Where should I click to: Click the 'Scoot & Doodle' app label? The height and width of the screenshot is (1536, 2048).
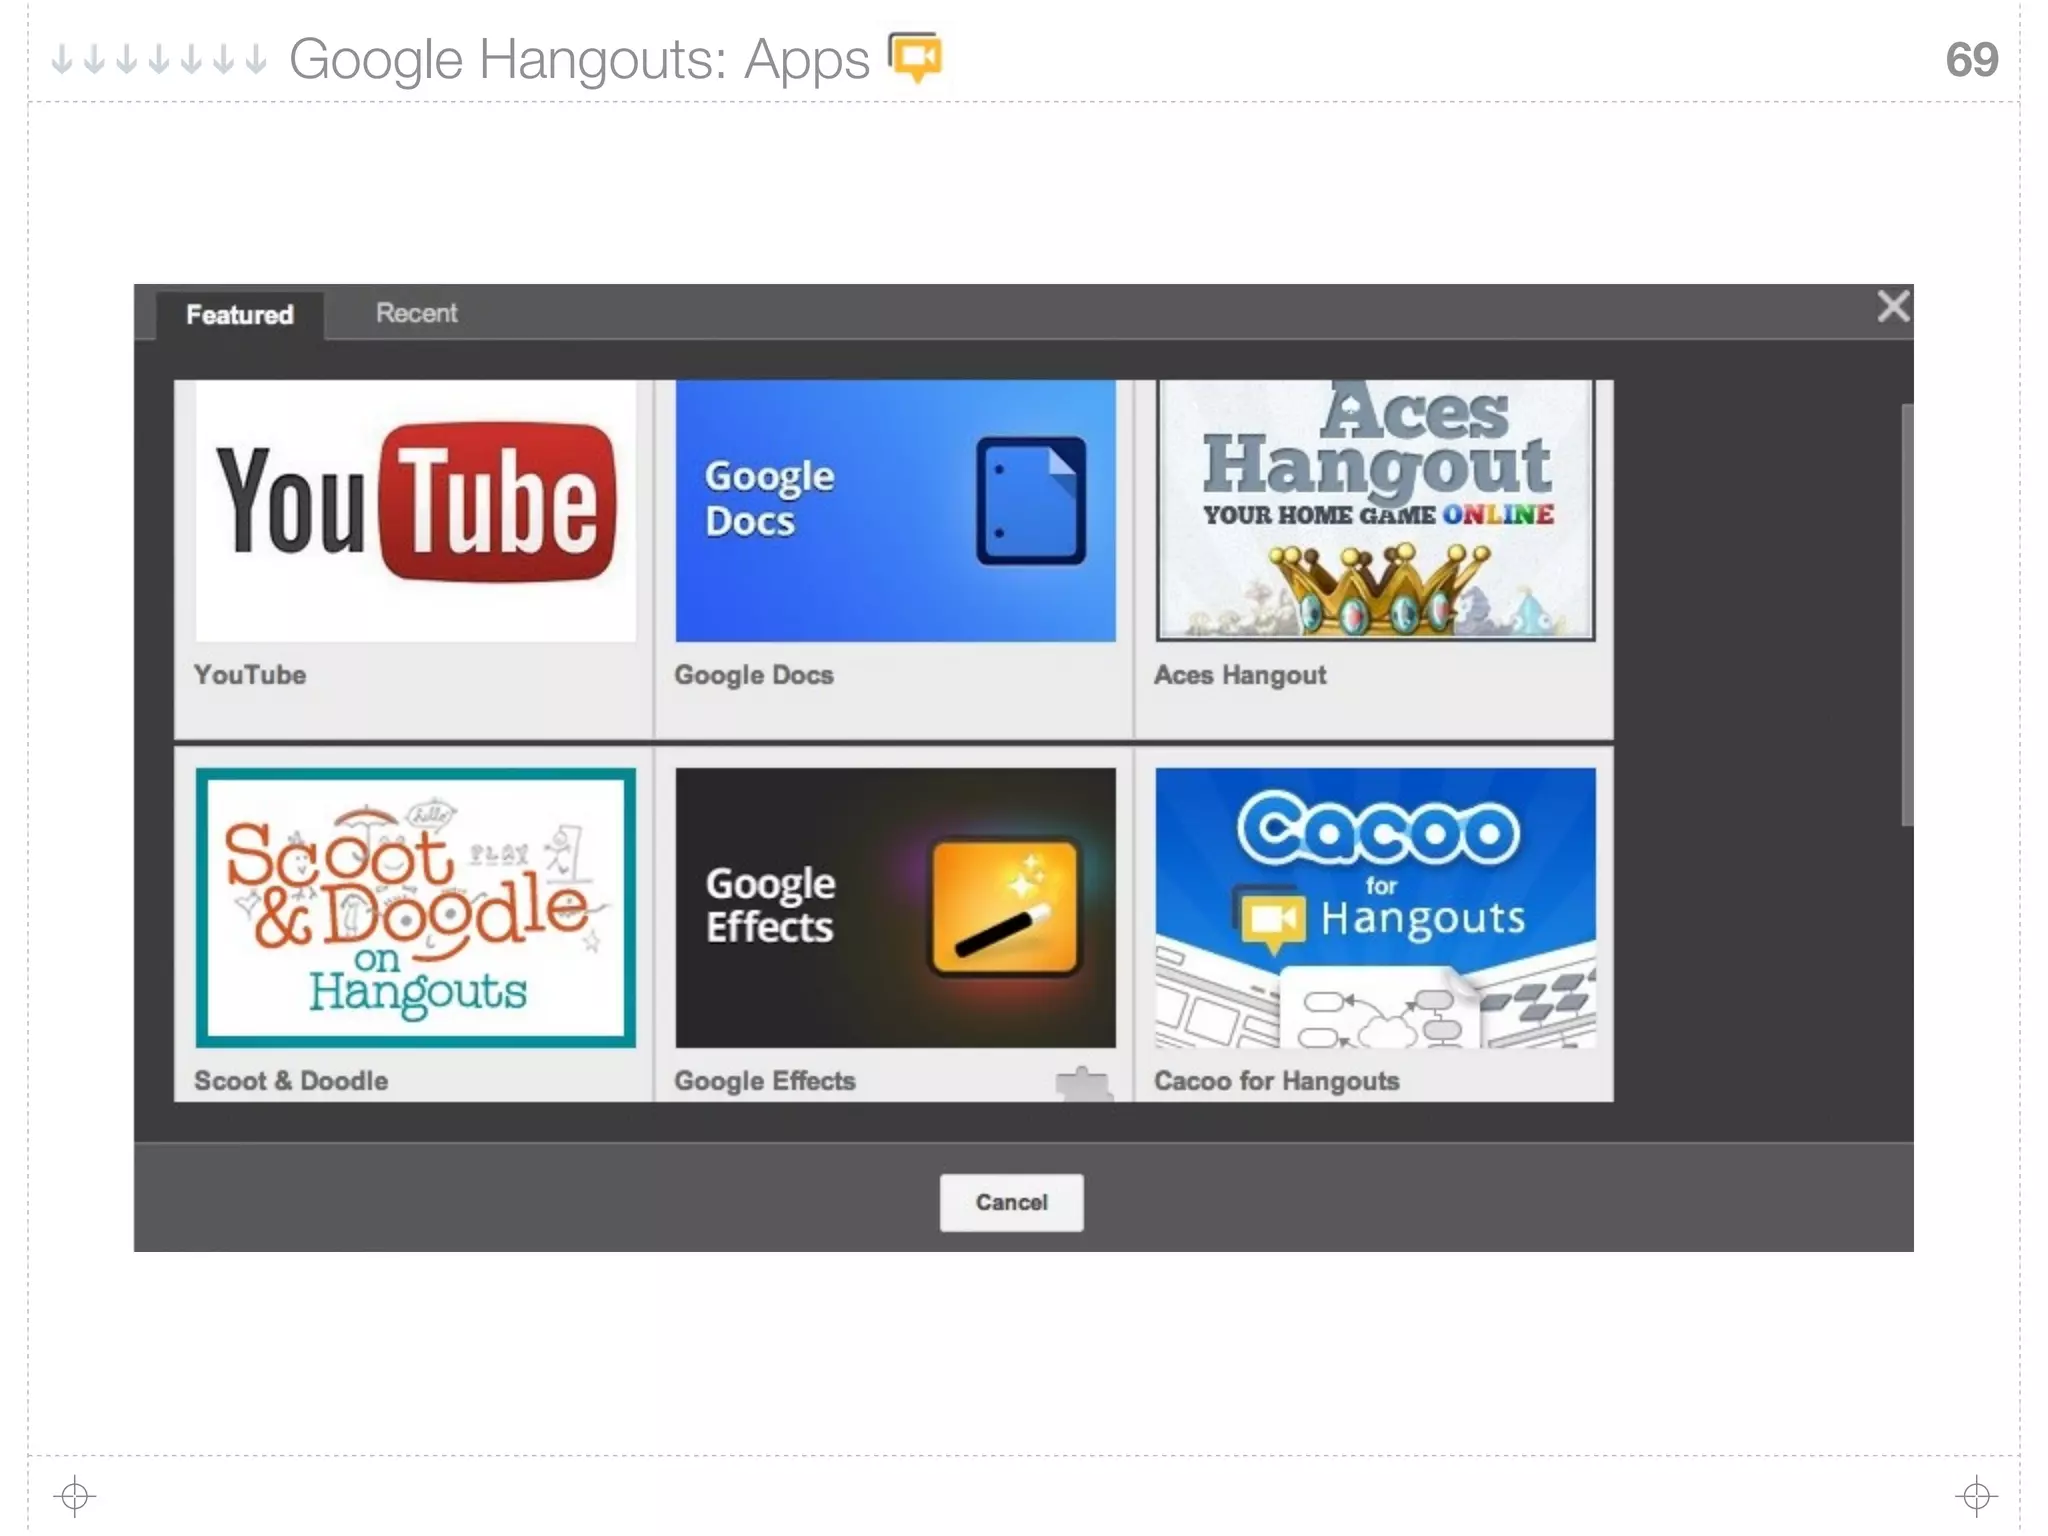pos(291,1081)
